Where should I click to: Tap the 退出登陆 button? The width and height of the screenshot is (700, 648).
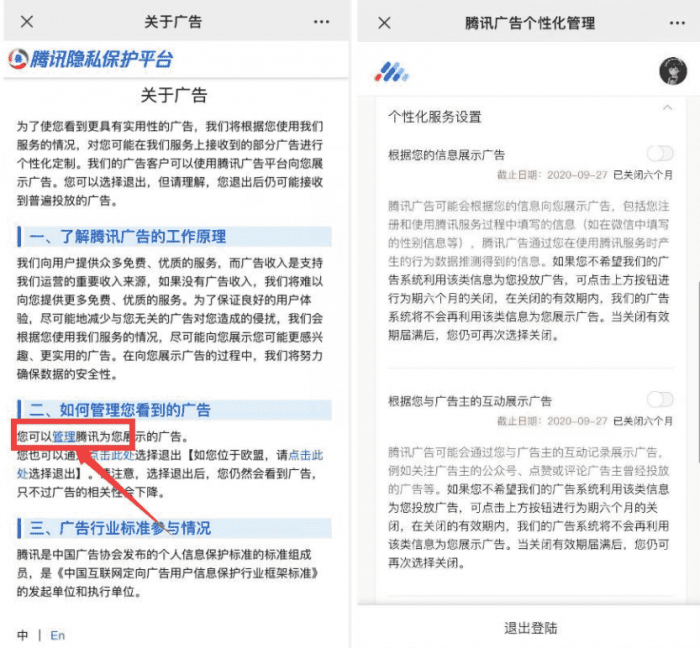coord(525,628)
